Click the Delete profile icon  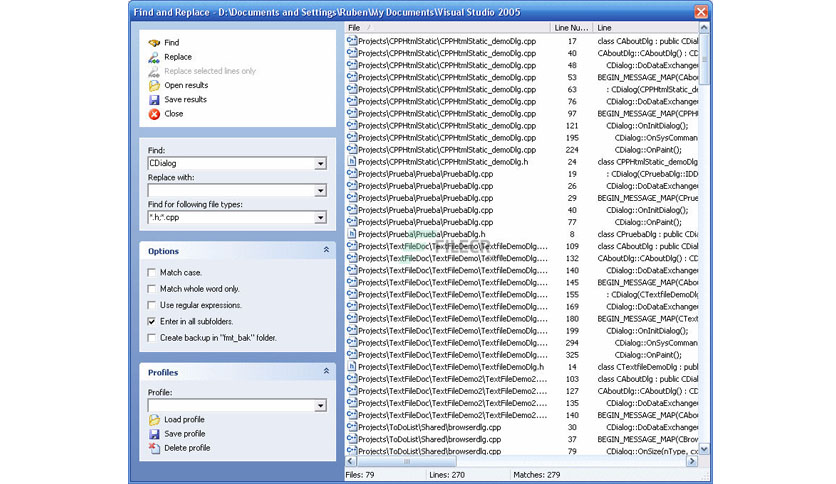click(x=154, y=448)
